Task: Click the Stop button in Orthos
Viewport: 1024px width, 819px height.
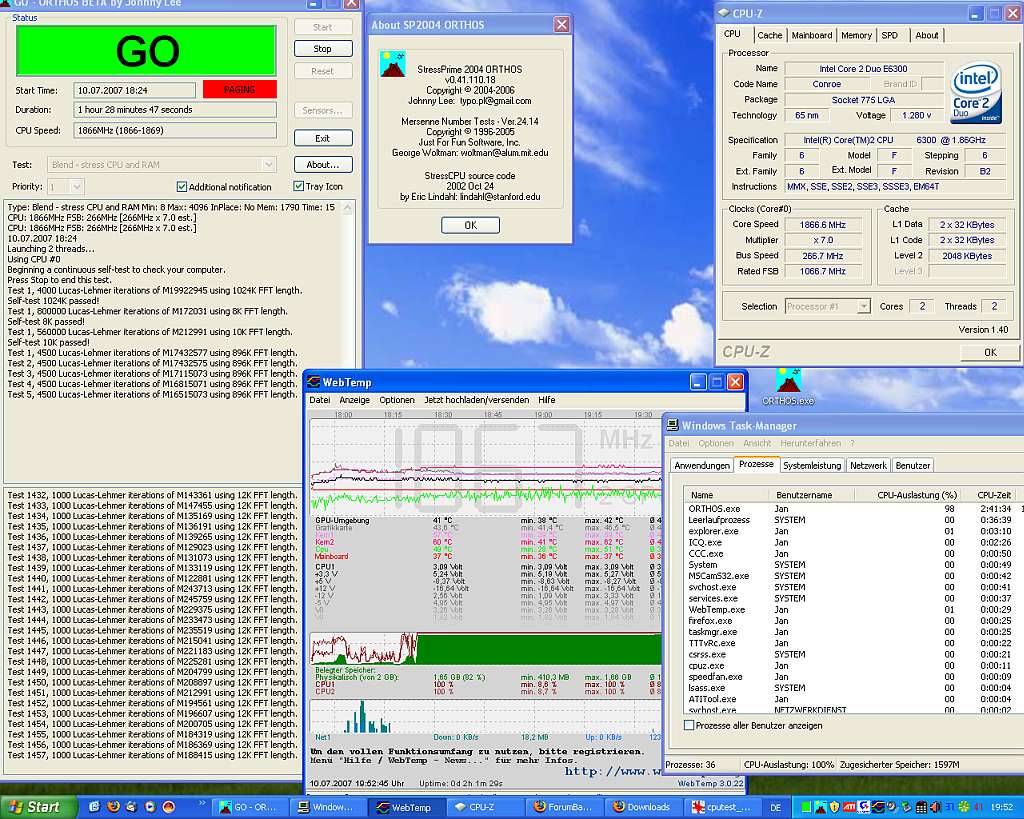Action: (323, 49)
